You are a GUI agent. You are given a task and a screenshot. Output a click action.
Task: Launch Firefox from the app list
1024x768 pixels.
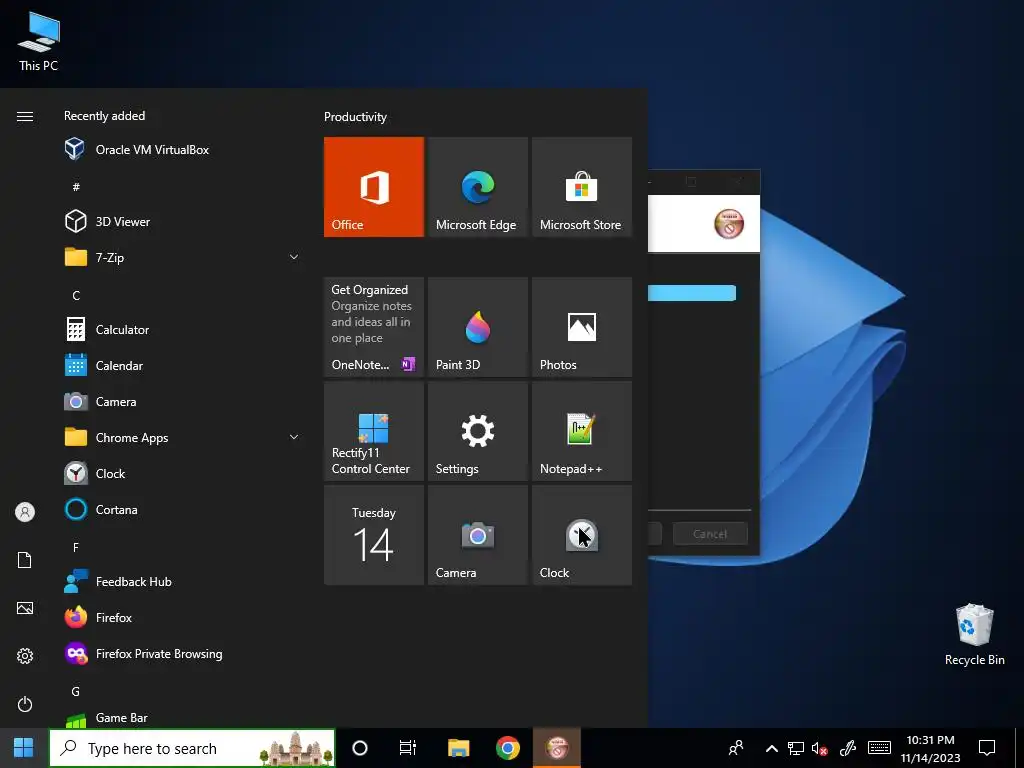coord(182,617)
